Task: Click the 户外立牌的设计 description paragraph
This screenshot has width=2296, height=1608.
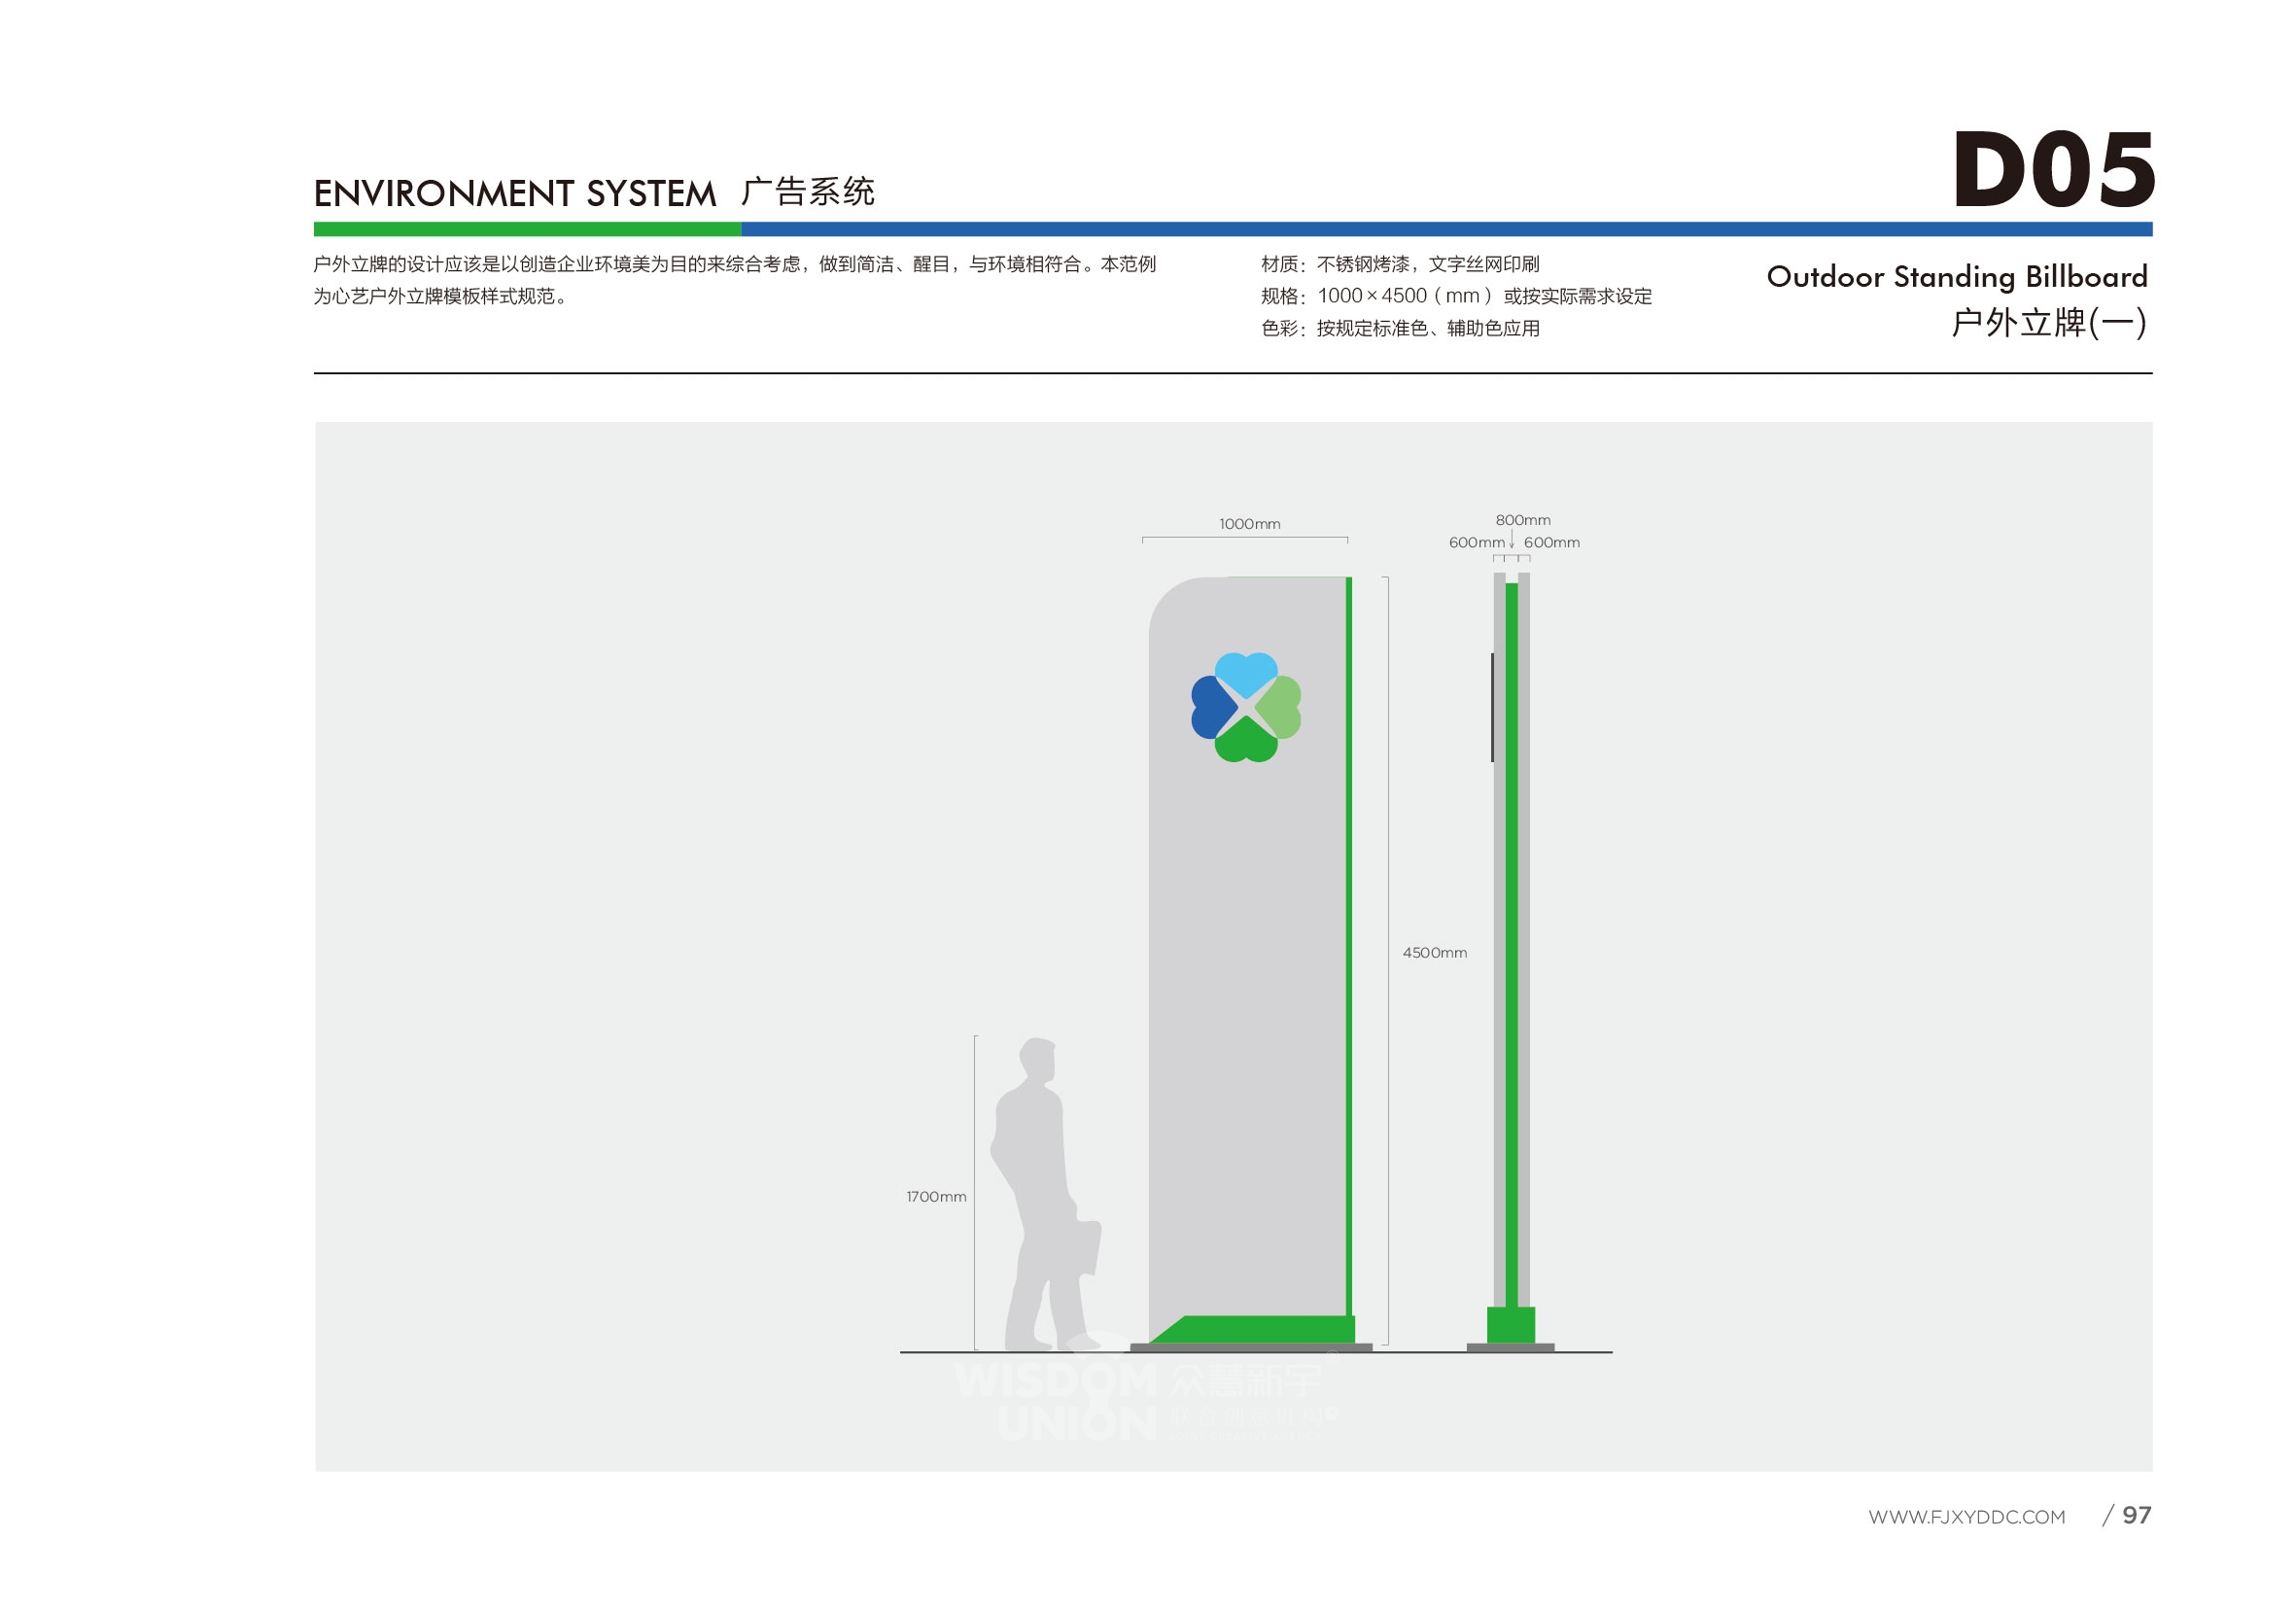Action: click(x=735, y=280)
